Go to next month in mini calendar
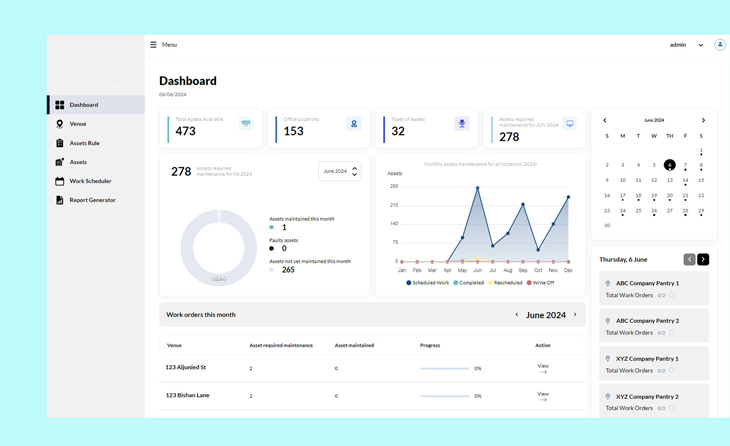Screen dimensions: 730x446 pyautogui.click(x=703, y=120)
